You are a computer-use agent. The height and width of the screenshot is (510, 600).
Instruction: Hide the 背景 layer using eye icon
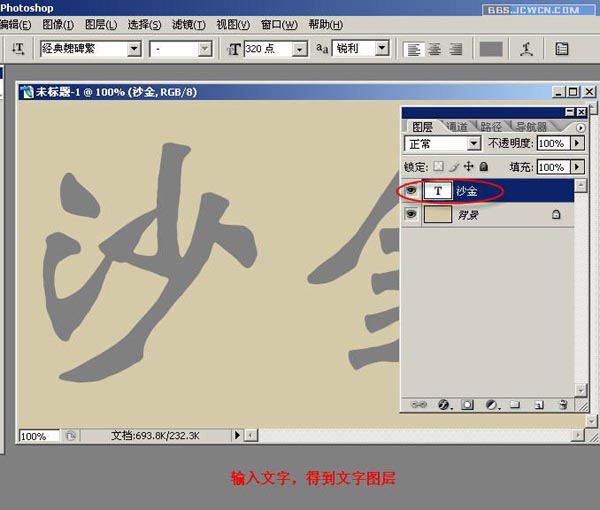410,214
